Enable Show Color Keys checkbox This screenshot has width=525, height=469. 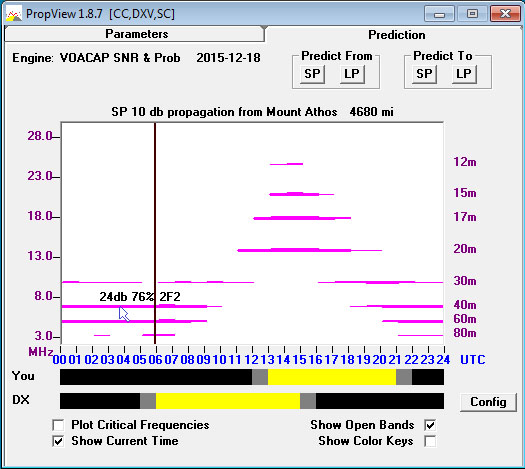pyautogui.click(x=430, y=441)
